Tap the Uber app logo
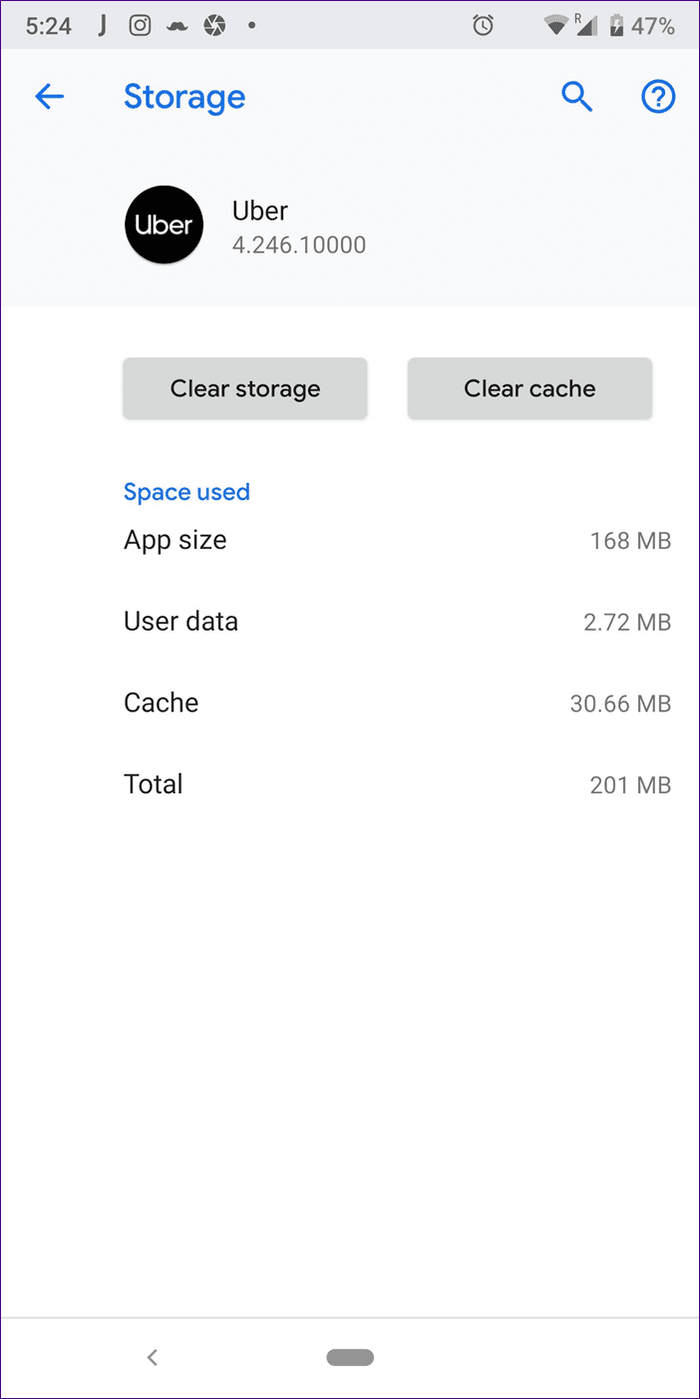The width and height of the screenshot is (700, 1399). click(x=164, y=226)
